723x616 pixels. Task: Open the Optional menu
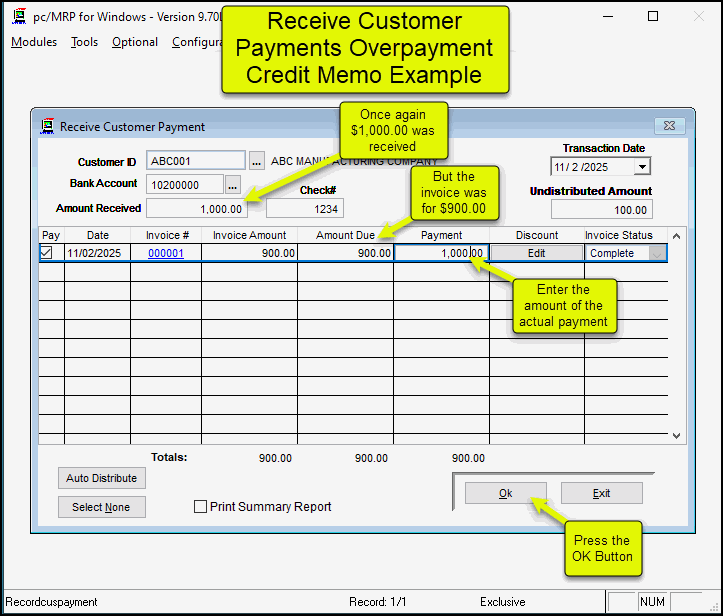(135, 42)
